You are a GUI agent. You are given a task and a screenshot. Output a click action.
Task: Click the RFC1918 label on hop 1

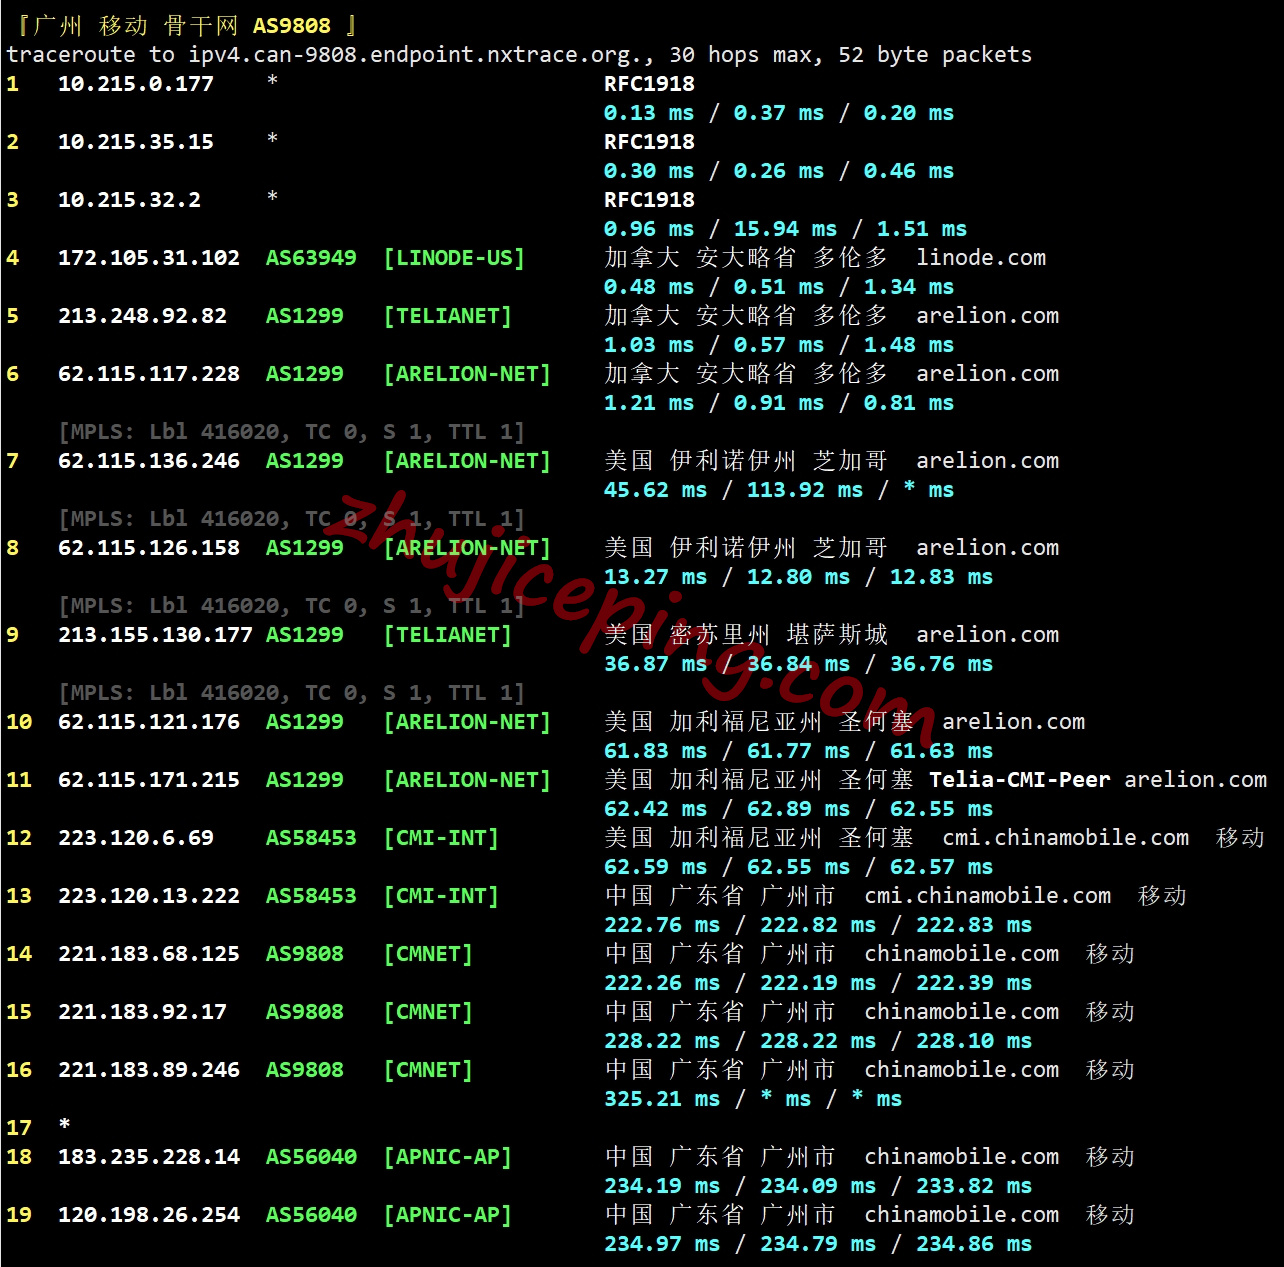point(649,84)
